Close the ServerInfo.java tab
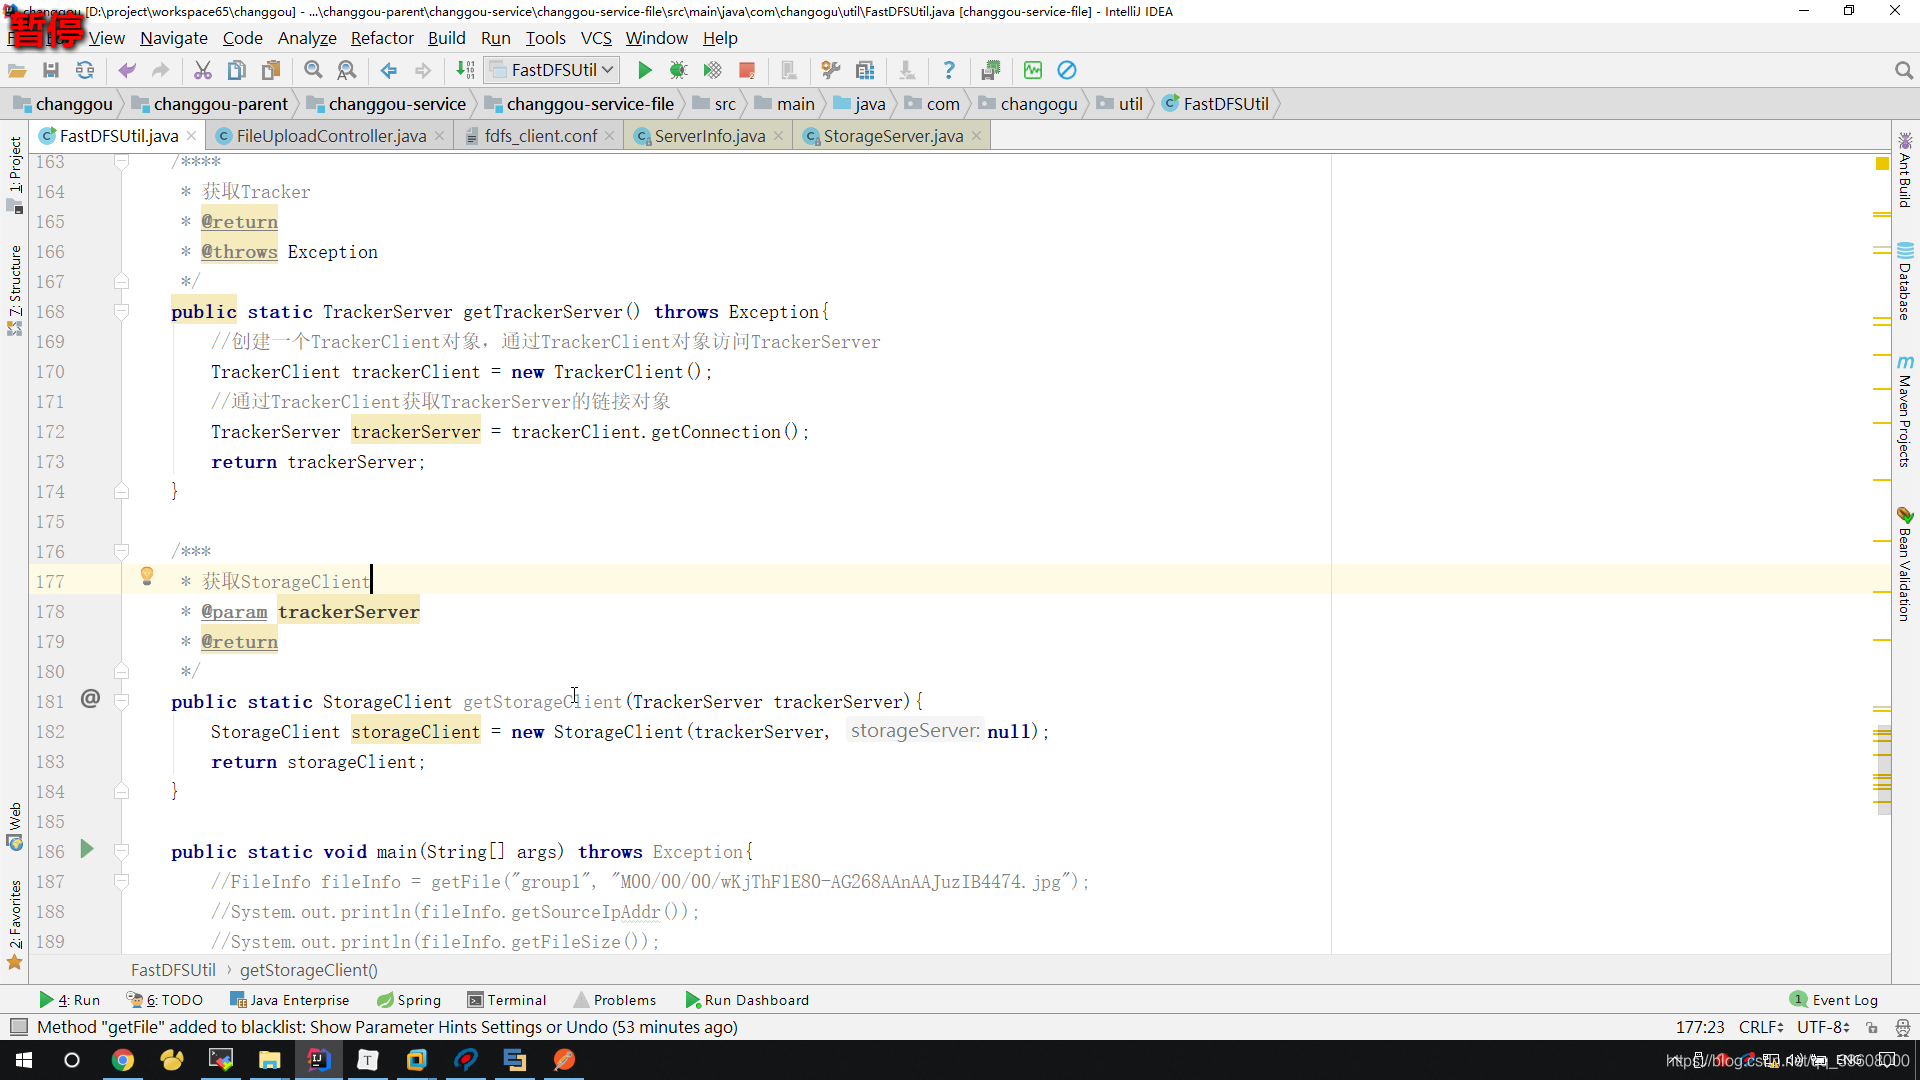 (778, 136)
